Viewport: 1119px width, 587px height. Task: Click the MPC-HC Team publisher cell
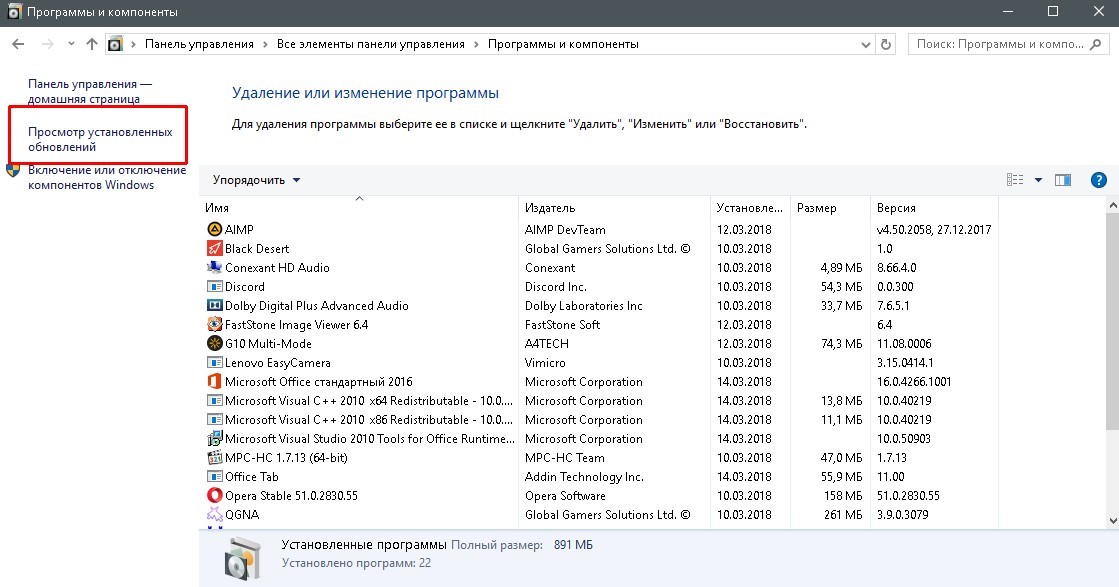pos(564,457)
